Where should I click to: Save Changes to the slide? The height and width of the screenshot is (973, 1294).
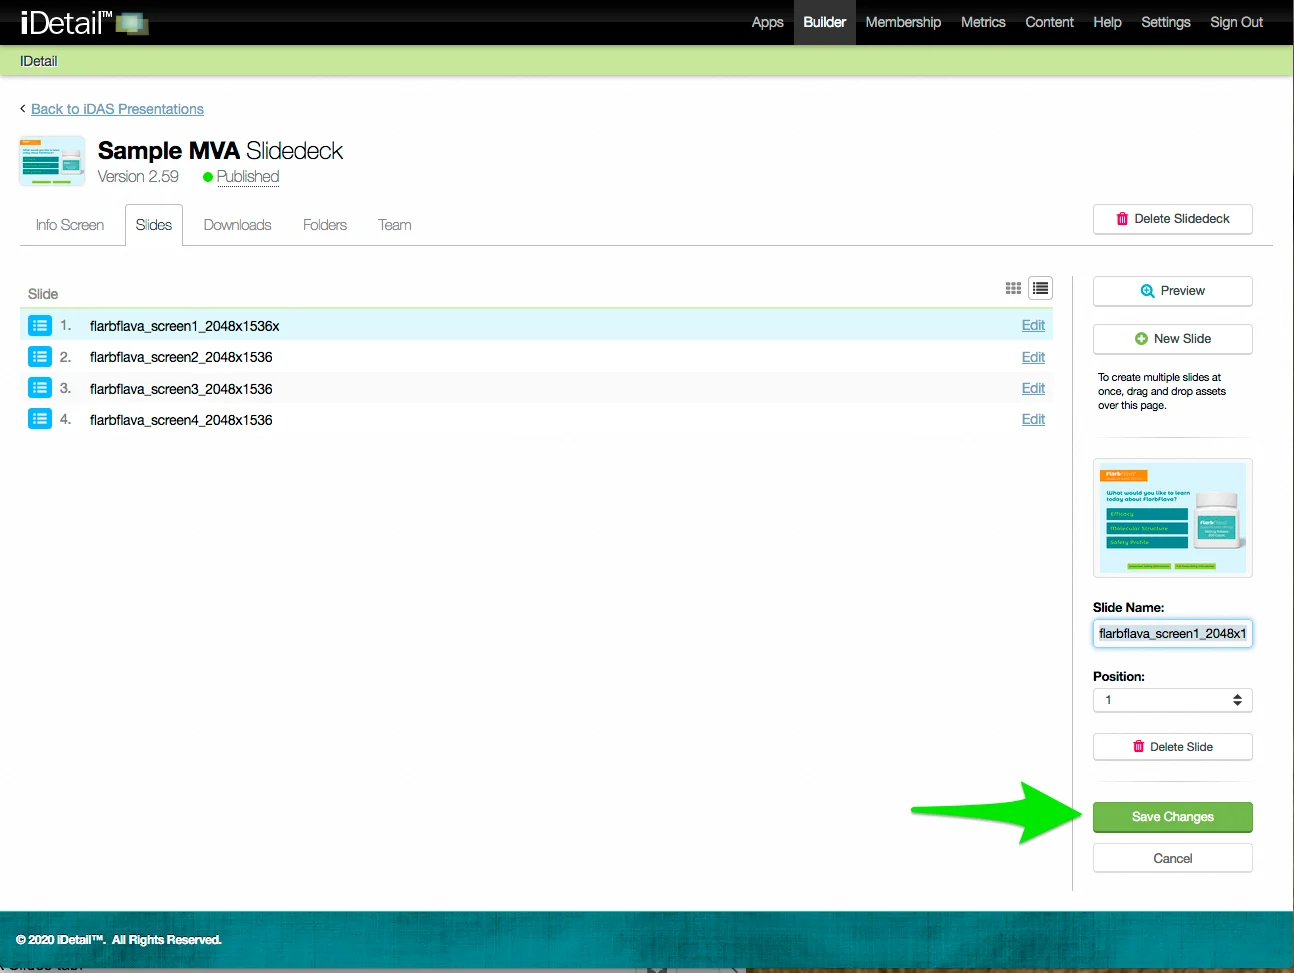coord(1172,817)
